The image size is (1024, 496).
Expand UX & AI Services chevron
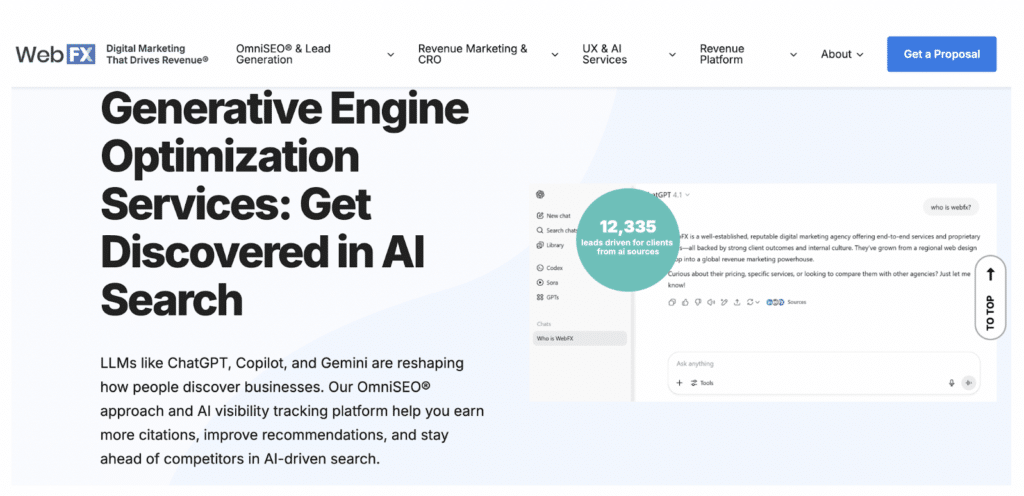tap(672, 55)
